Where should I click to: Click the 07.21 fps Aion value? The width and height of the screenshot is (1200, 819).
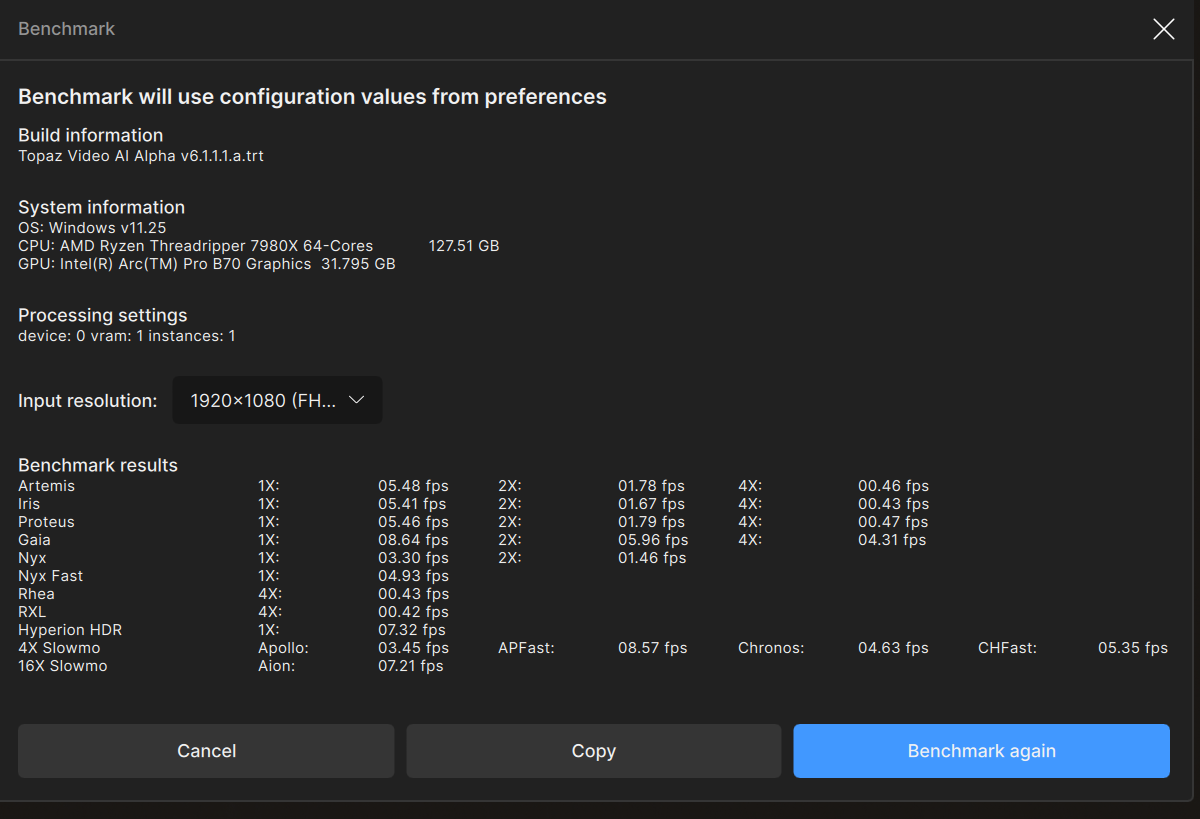[411, 666]
